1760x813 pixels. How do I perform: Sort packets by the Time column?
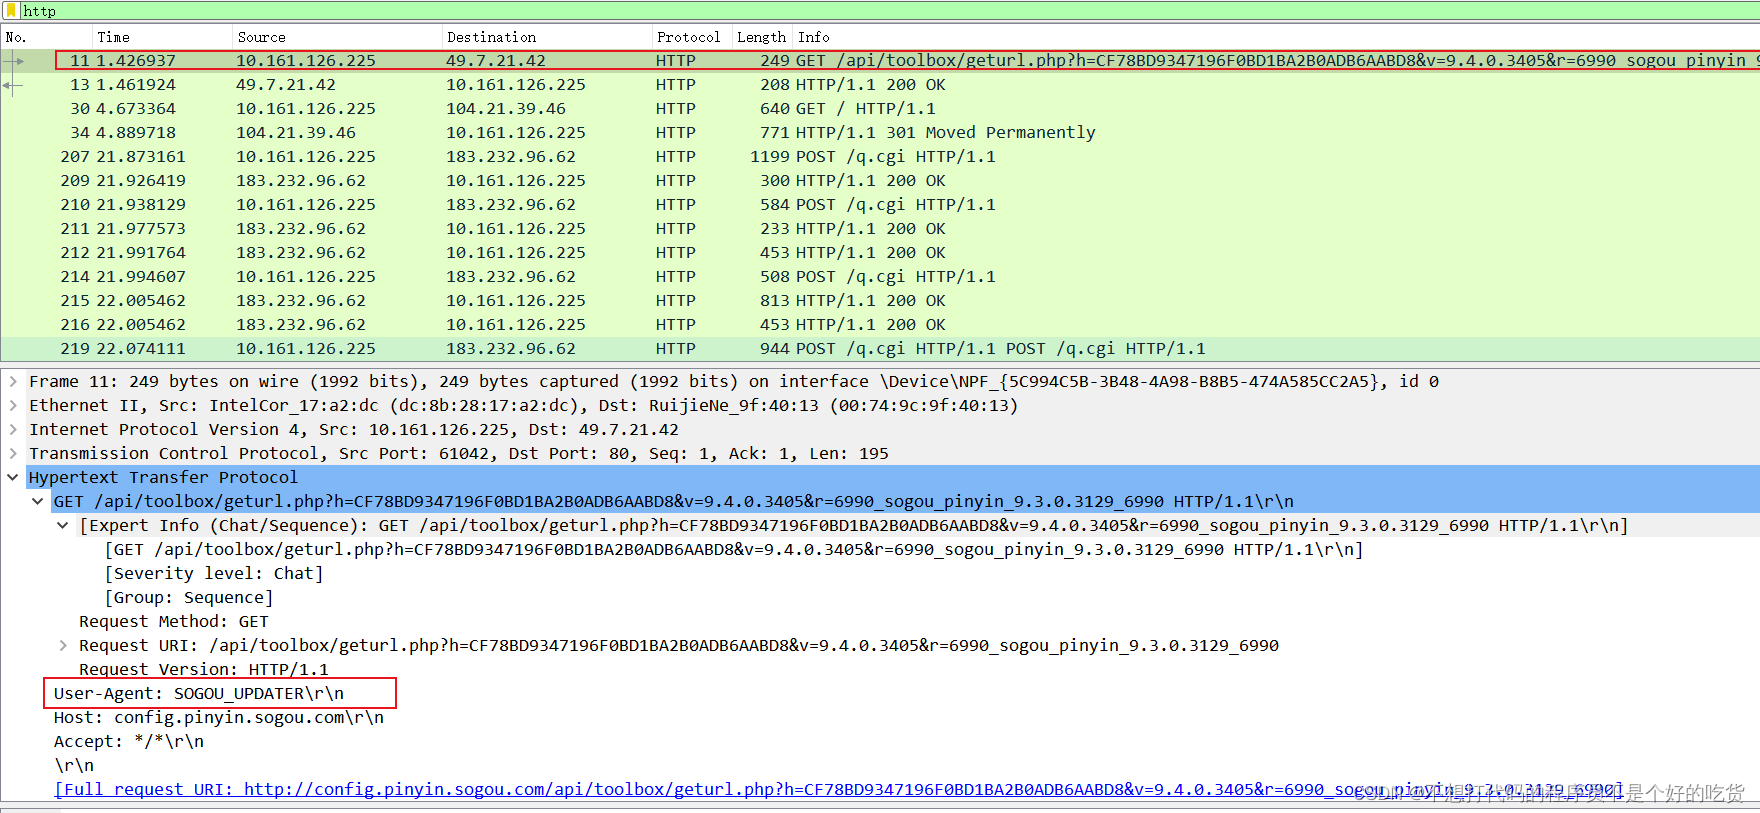tap(162, 37)
